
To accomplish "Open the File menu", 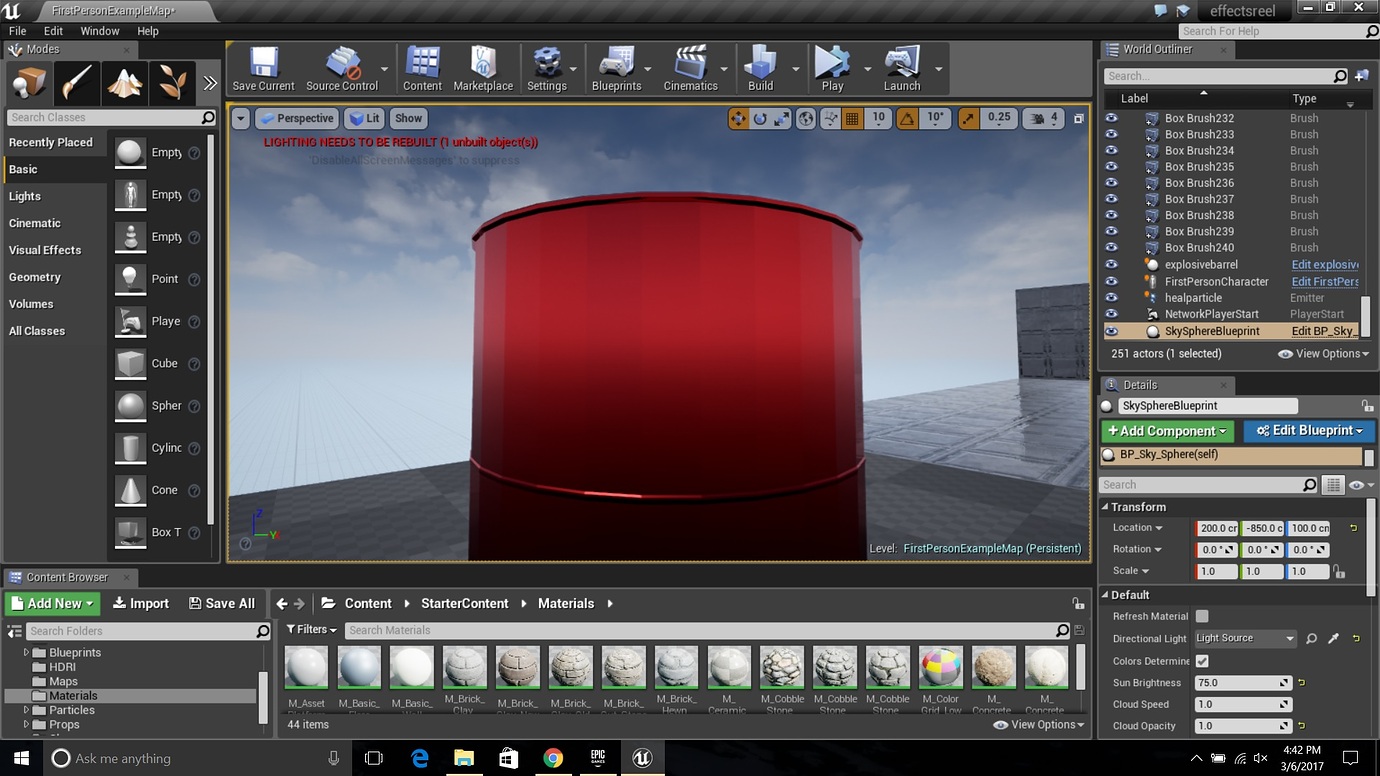I will [18, 31].
